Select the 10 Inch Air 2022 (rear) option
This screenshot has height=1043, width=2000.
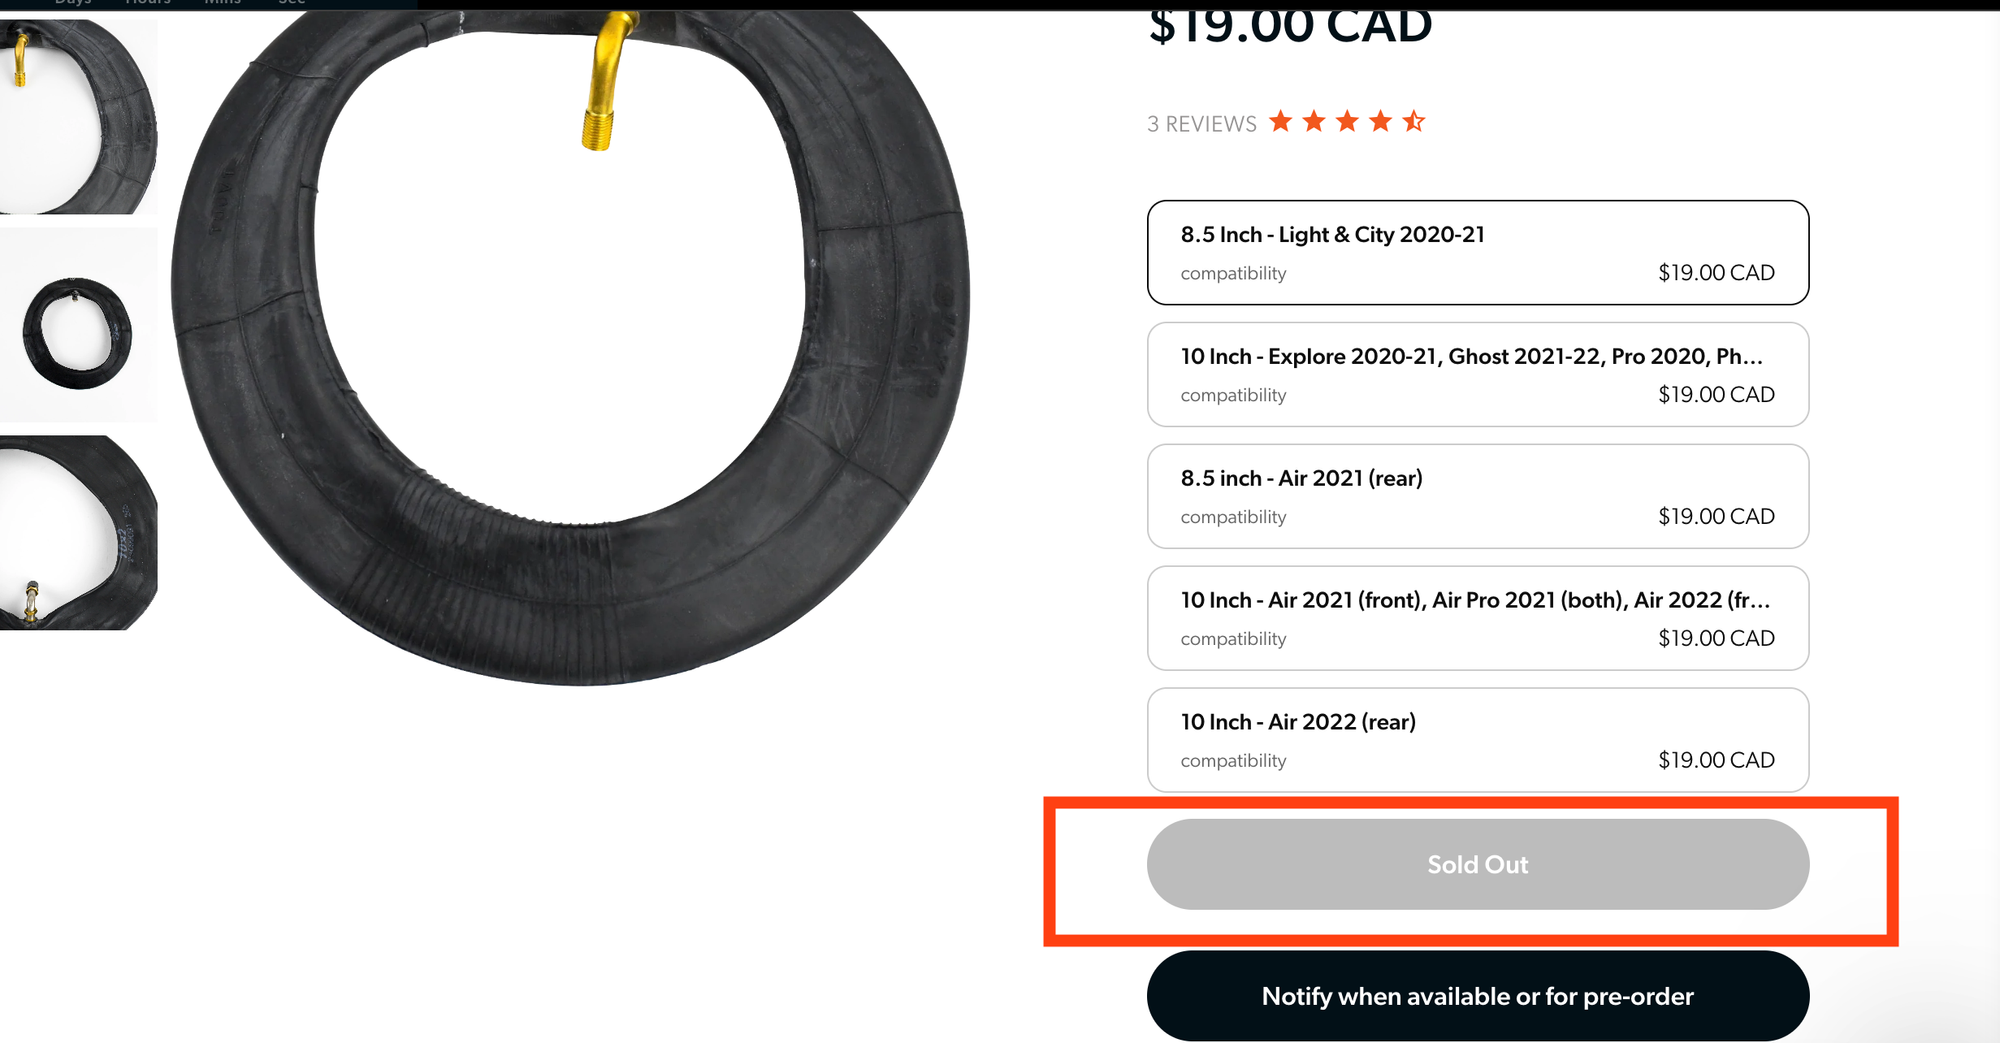click(x=1477, y=740)
